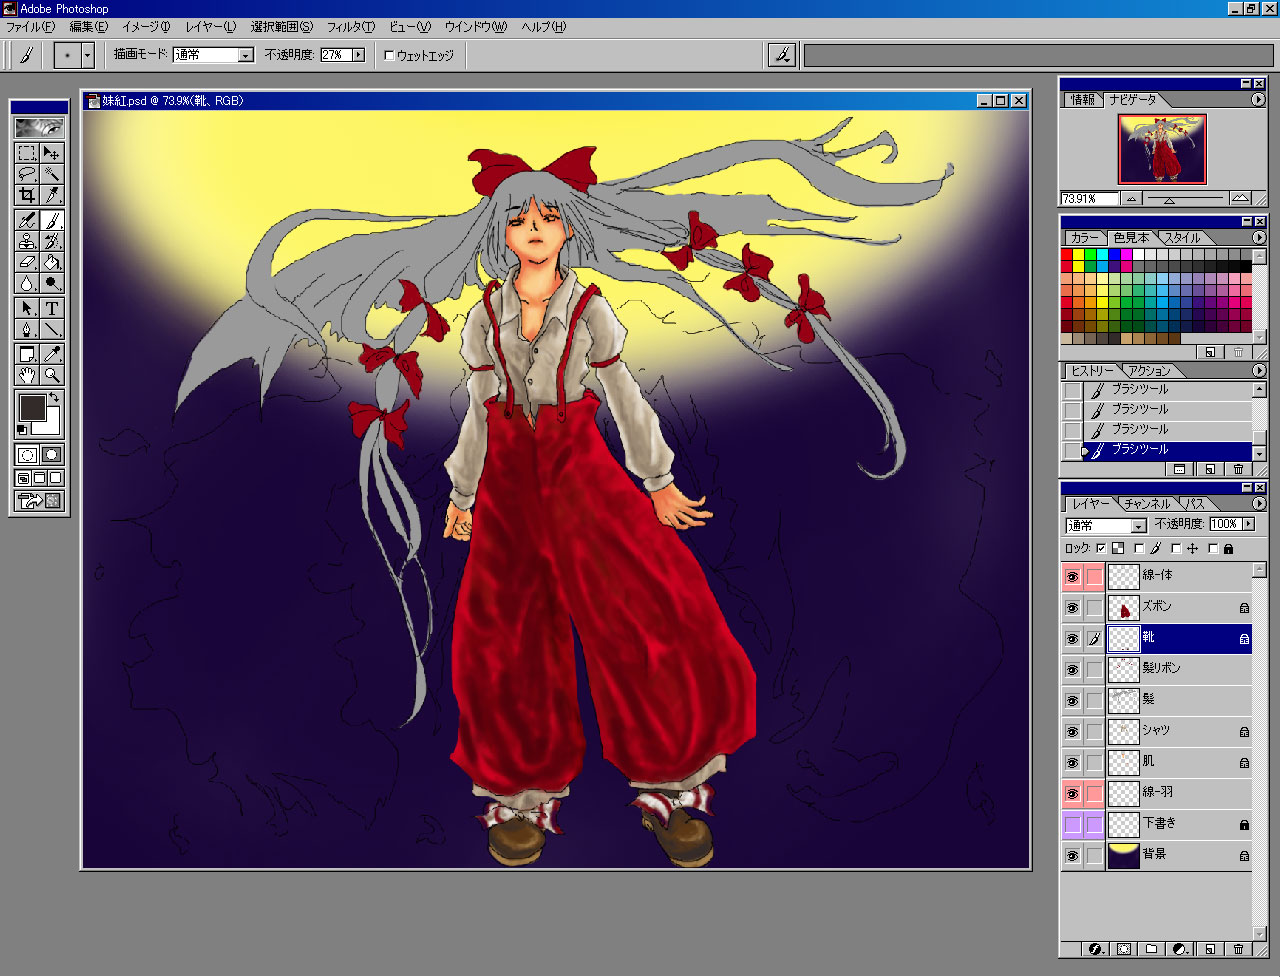The height and width of the screenshot is (977, 1280).
Task: Select the Crop tool
Action: pos(27,196)
